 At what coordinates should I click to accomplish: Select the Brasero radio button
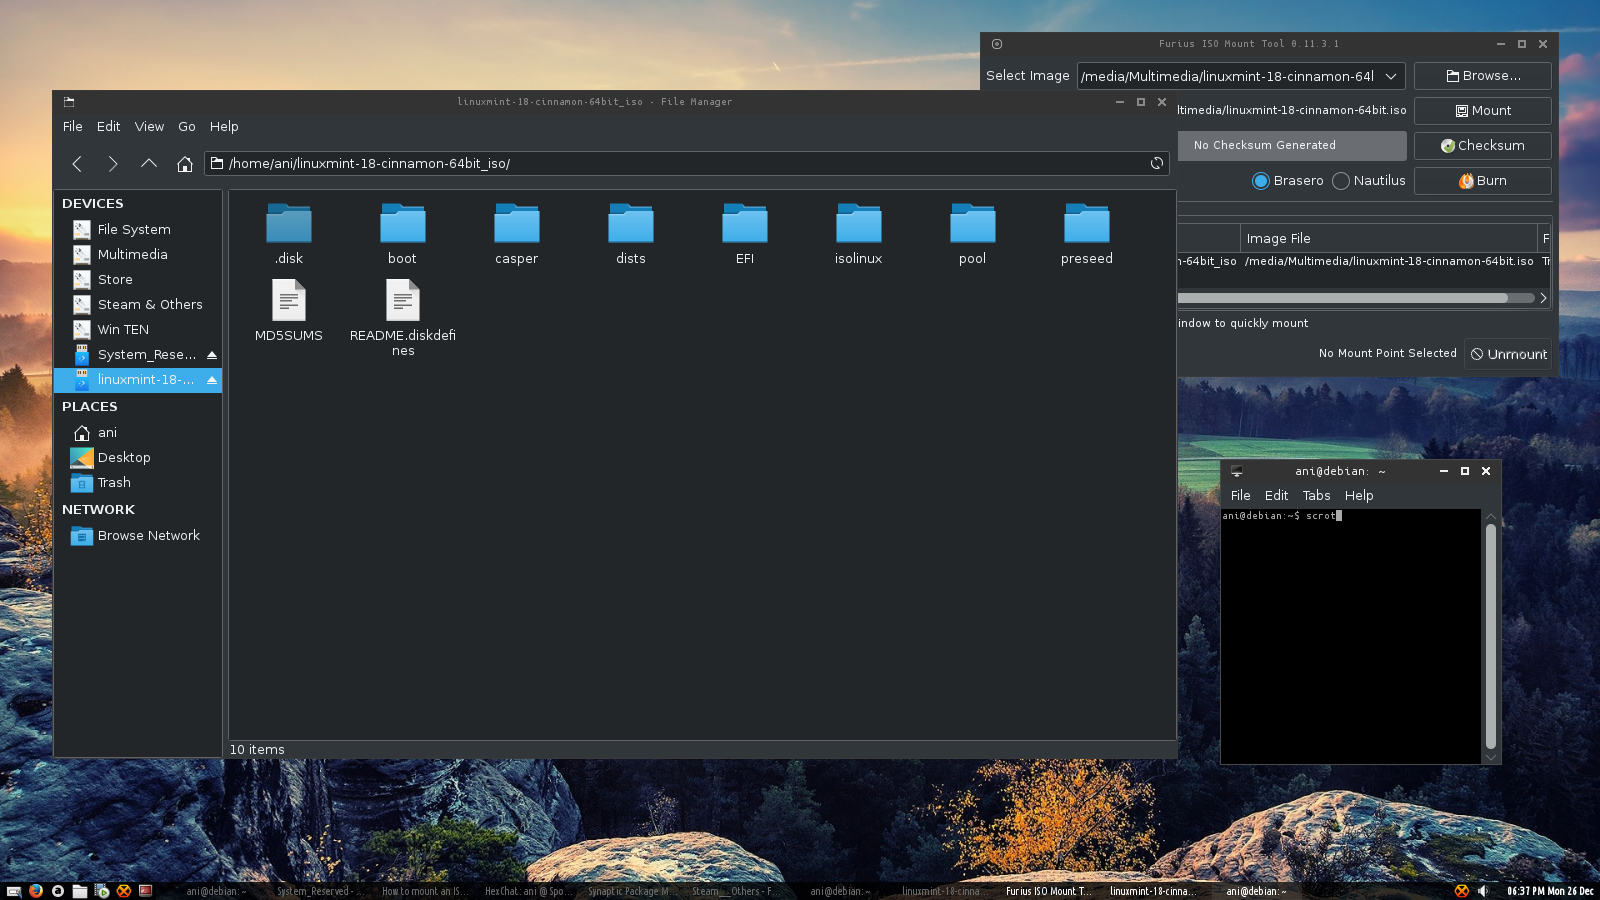tap(1261, 181)
